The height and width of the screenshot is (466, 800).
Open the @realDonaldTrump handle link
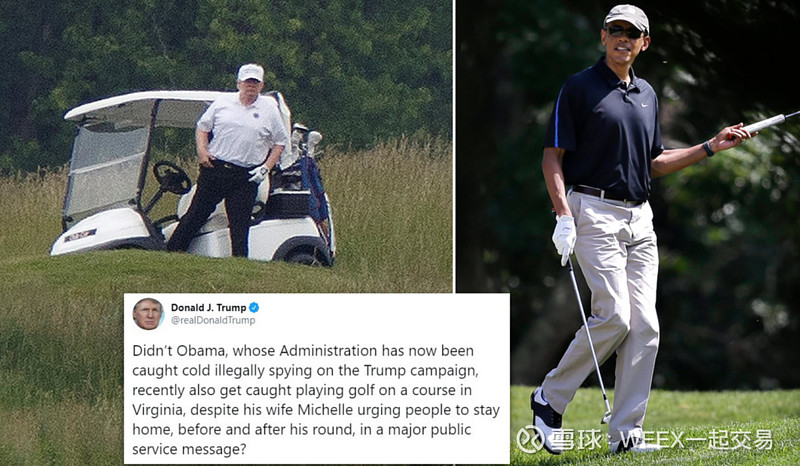click(213, 321)
